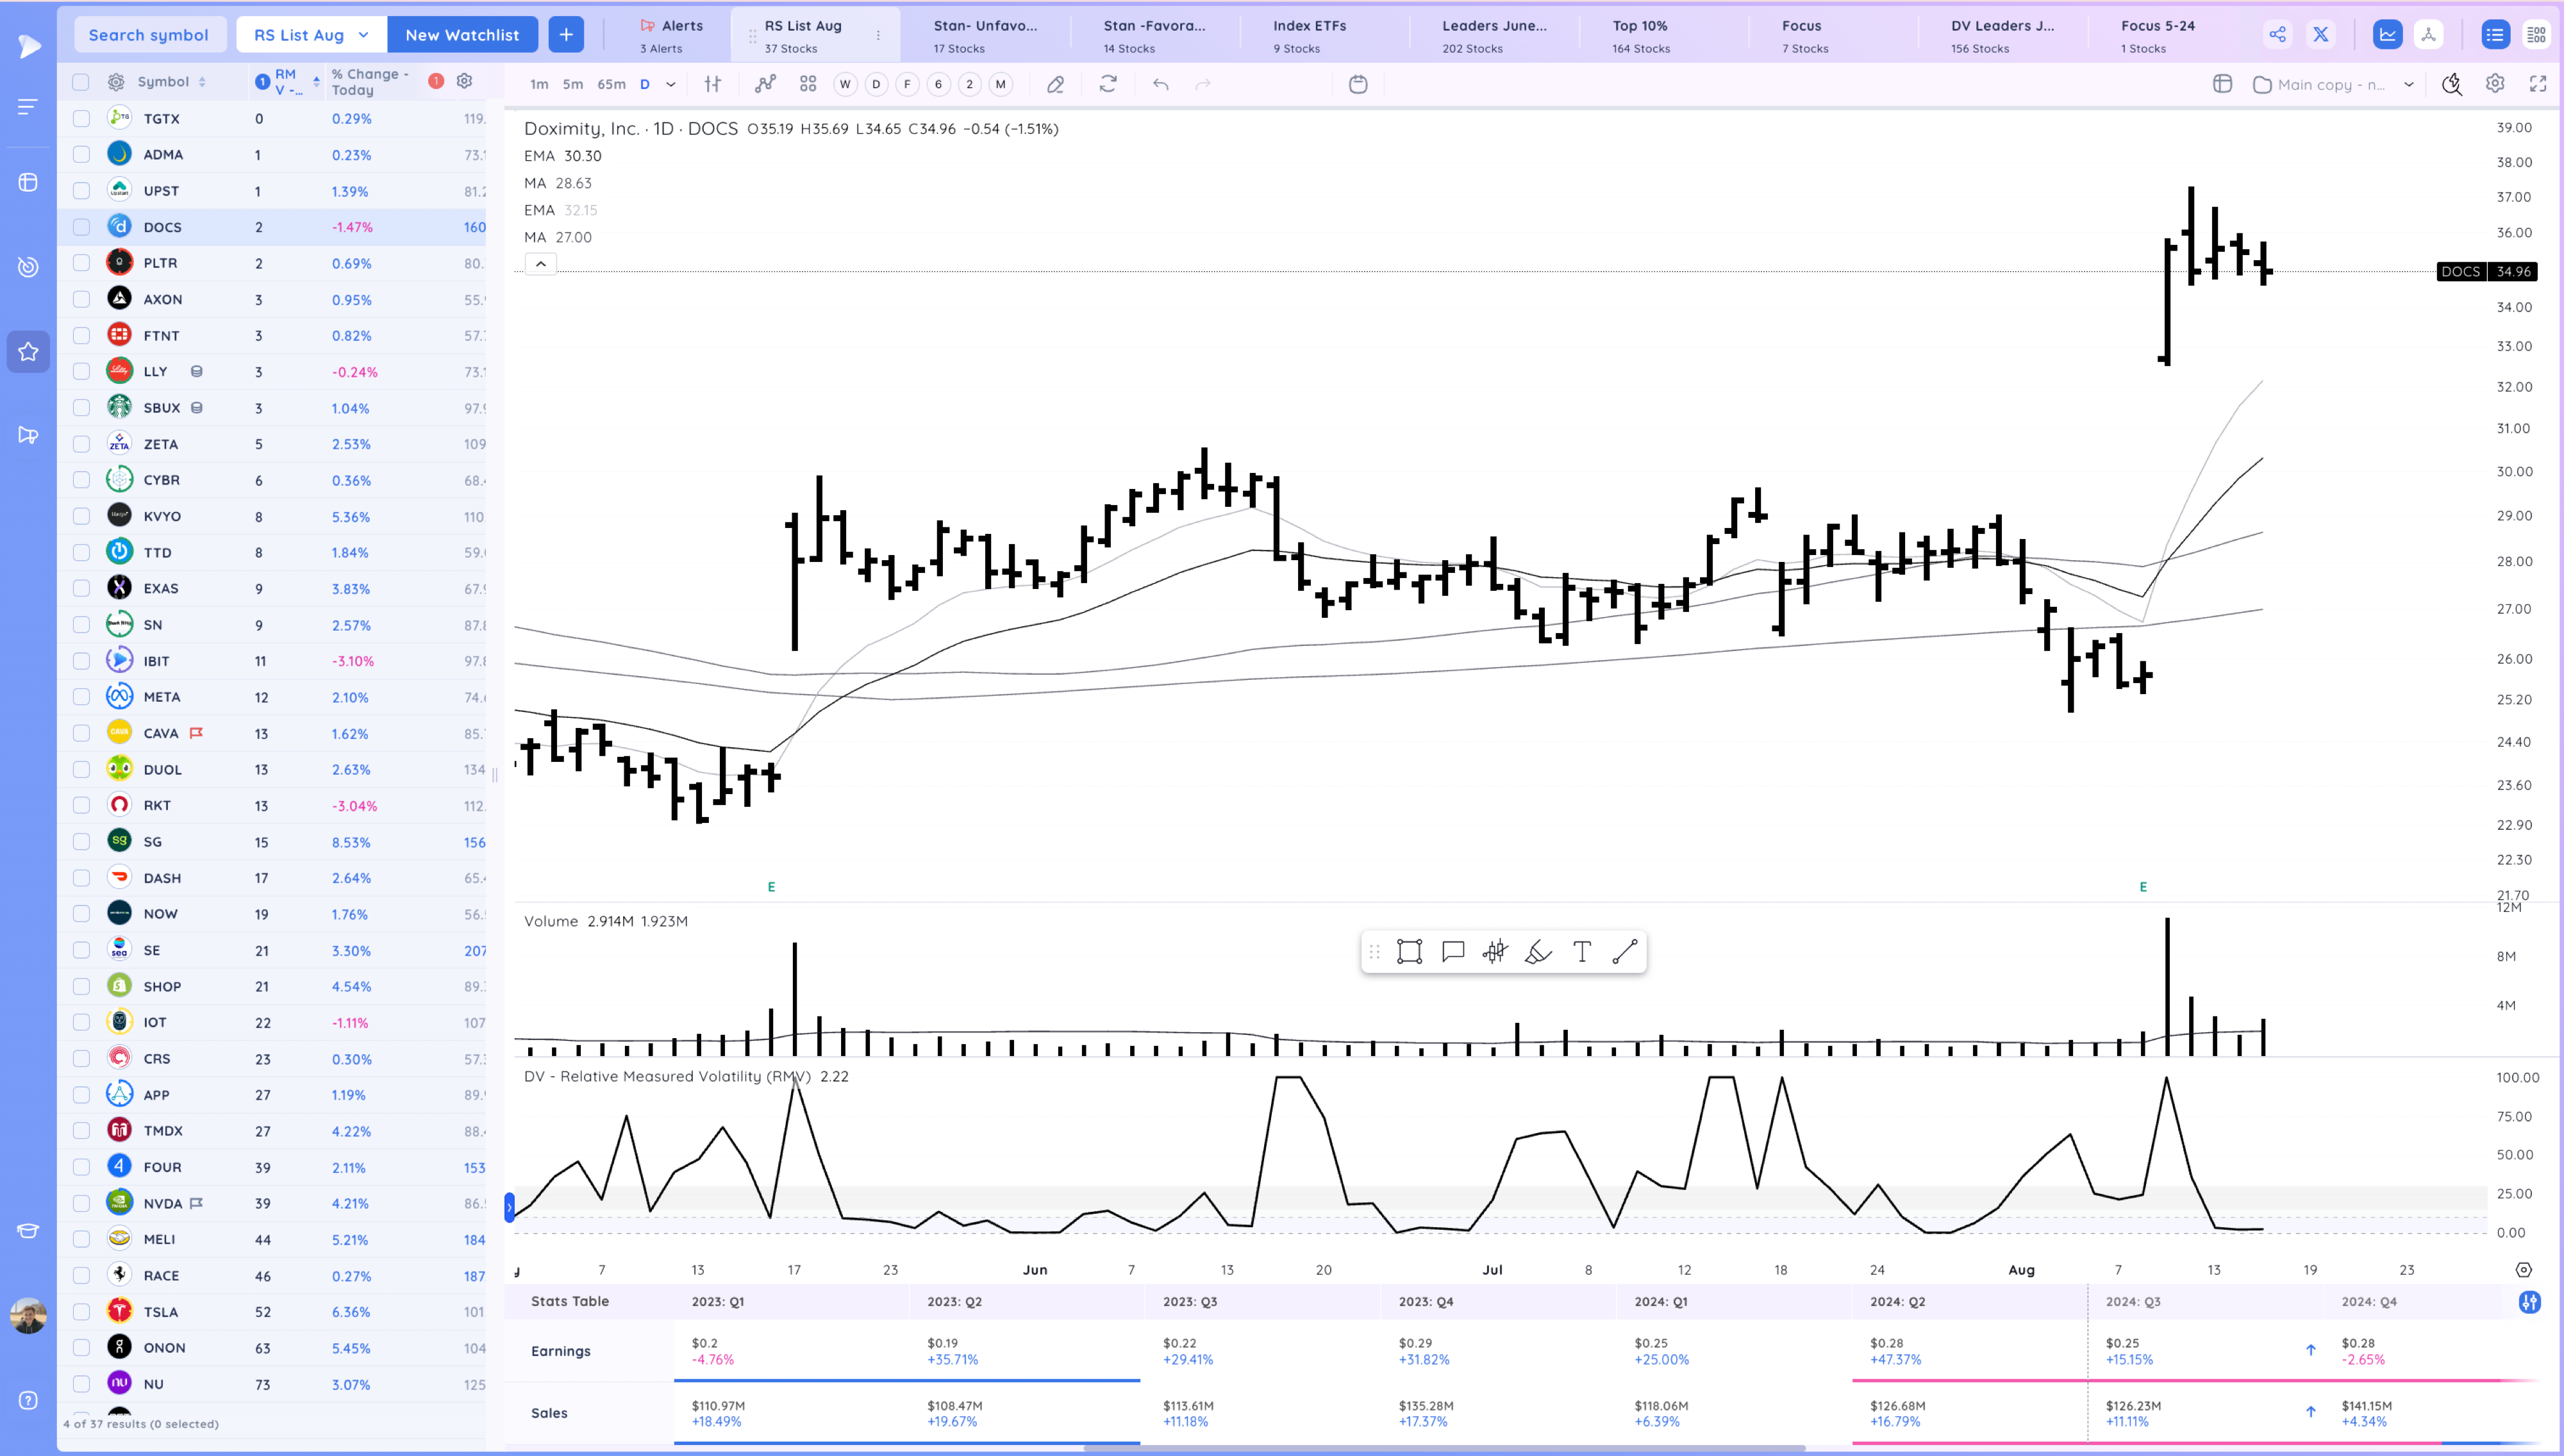Viewport: 2564px width, 1456px height.
Task: Select the Highlighter drawing tool
Action: (1538, 951)
